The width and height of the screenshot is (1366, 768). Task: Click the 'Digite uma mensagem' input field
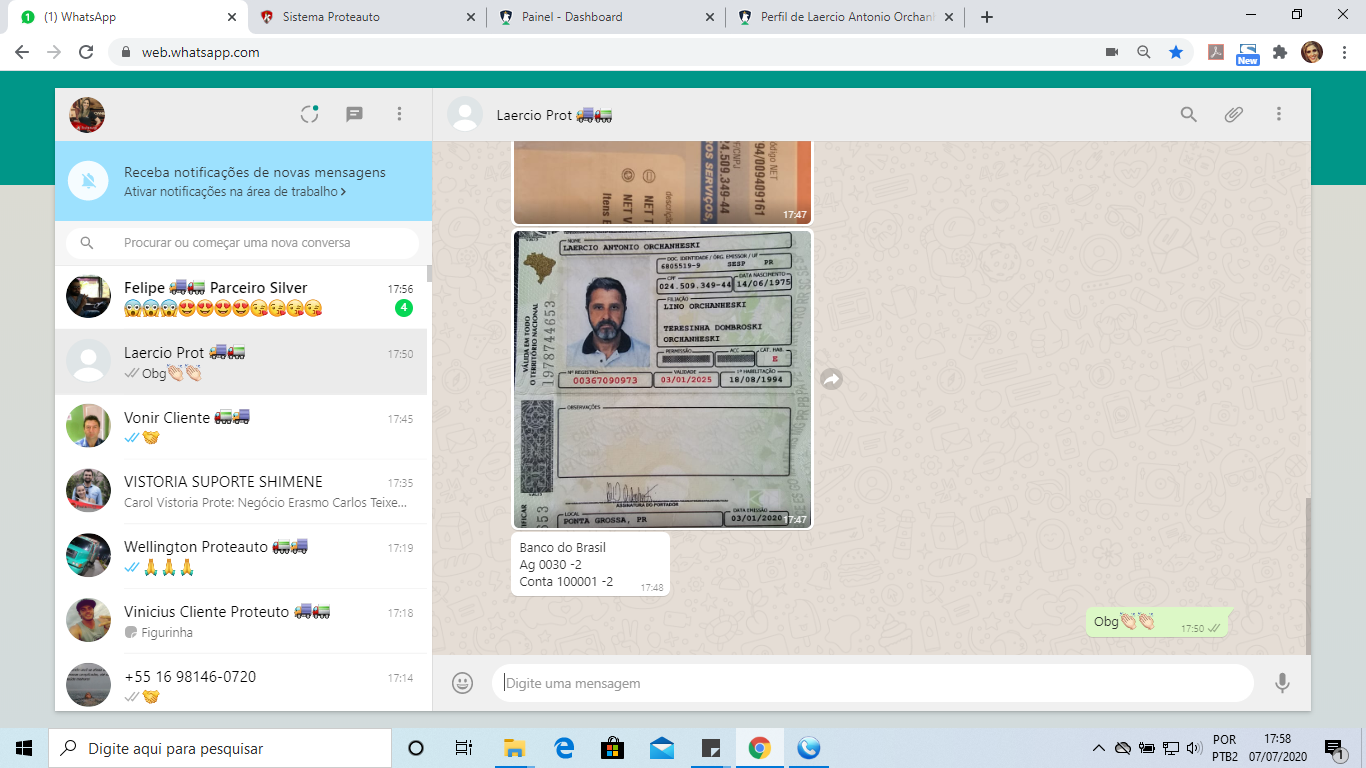pos(870,683)
